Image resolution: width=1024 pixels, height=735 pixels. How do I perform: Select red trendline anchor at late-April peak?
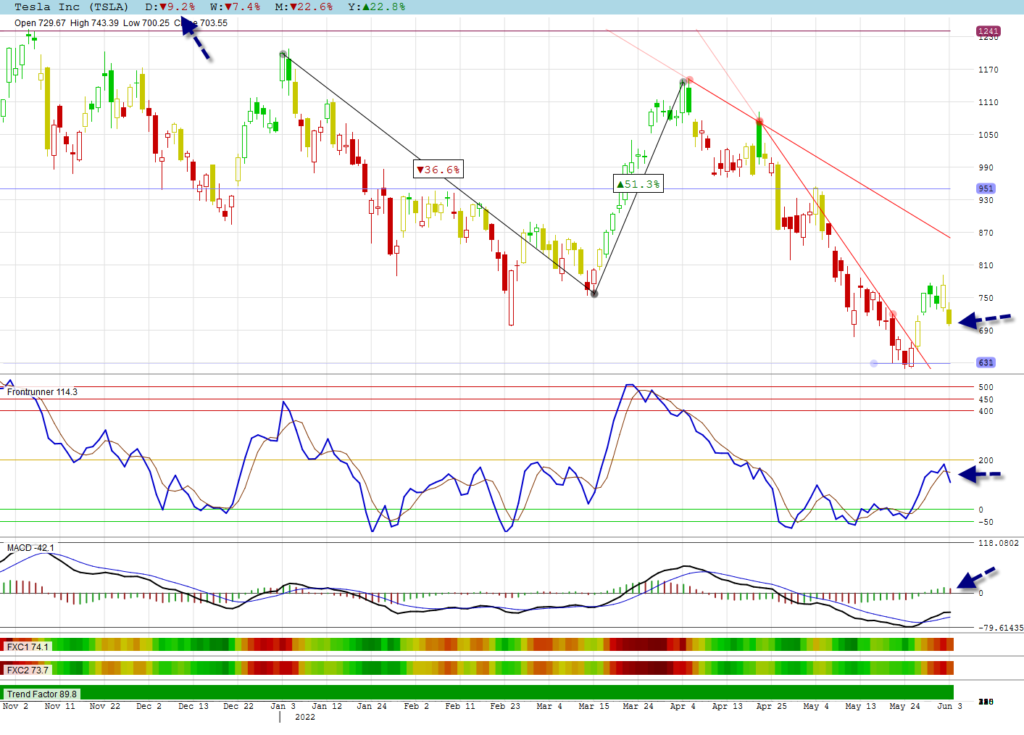coord(760,122)
